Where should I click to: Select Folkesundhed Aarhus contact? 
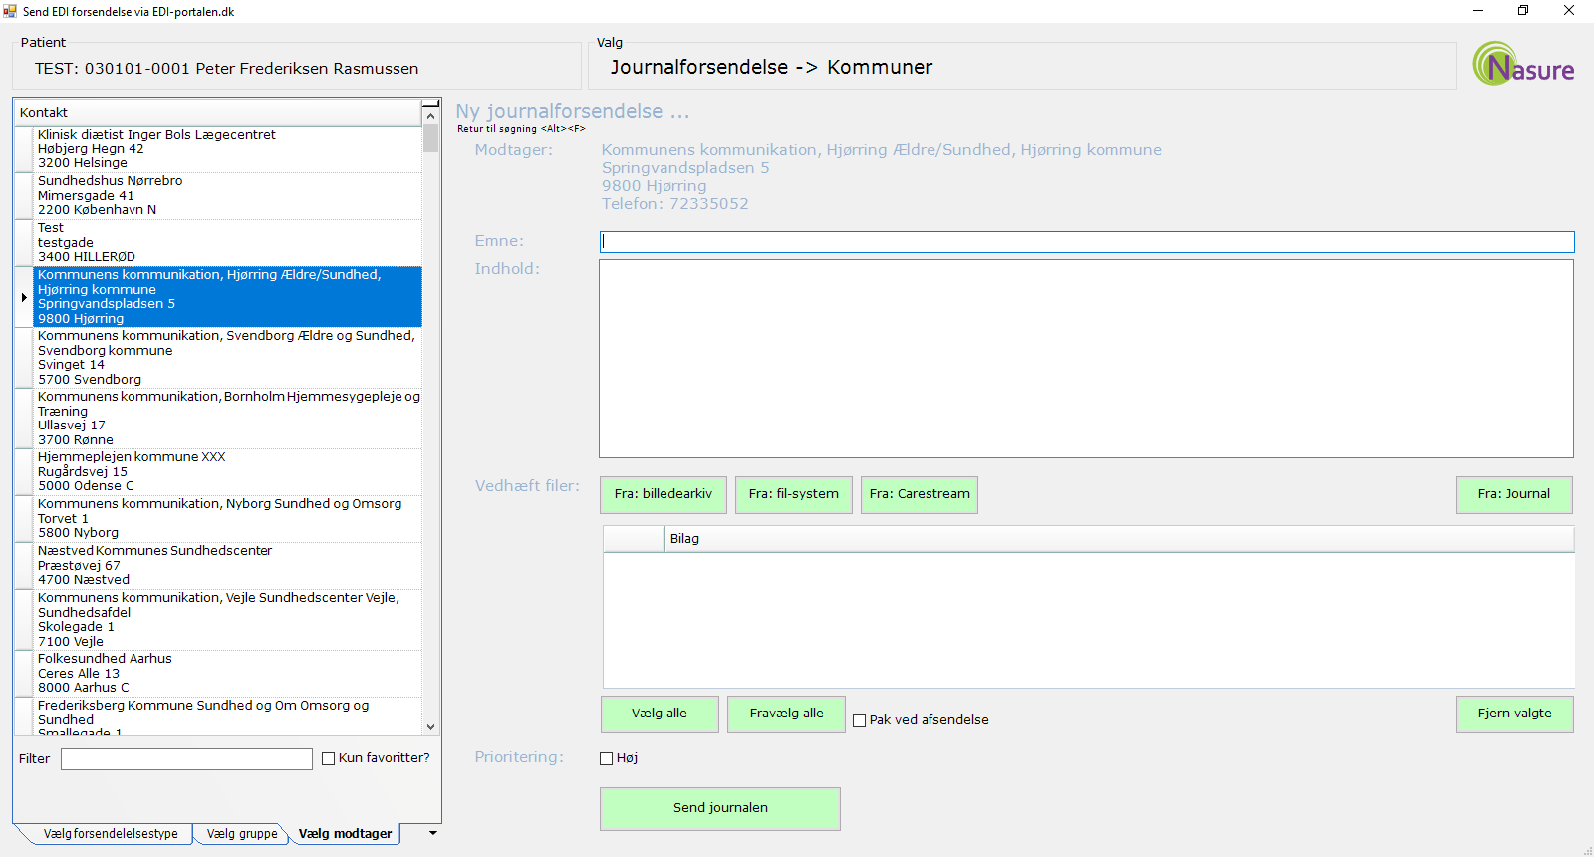click(228, 674)
